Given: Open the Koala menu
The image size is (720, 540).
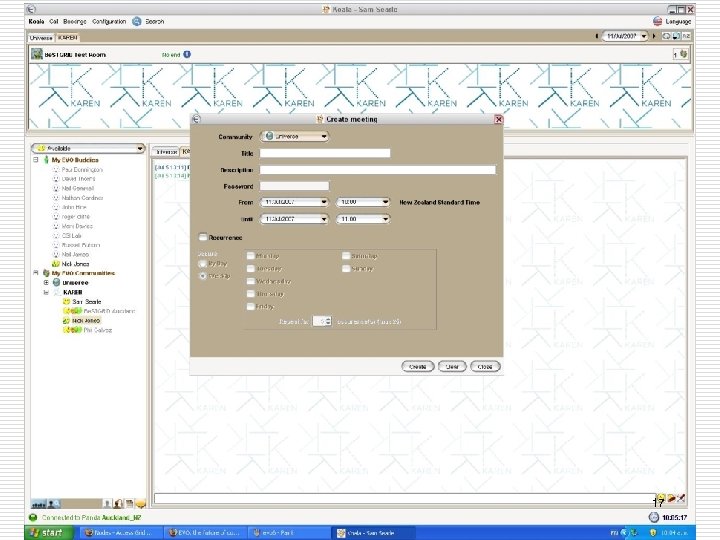Looking at the screenshot, I should click(x=36, y=22).
